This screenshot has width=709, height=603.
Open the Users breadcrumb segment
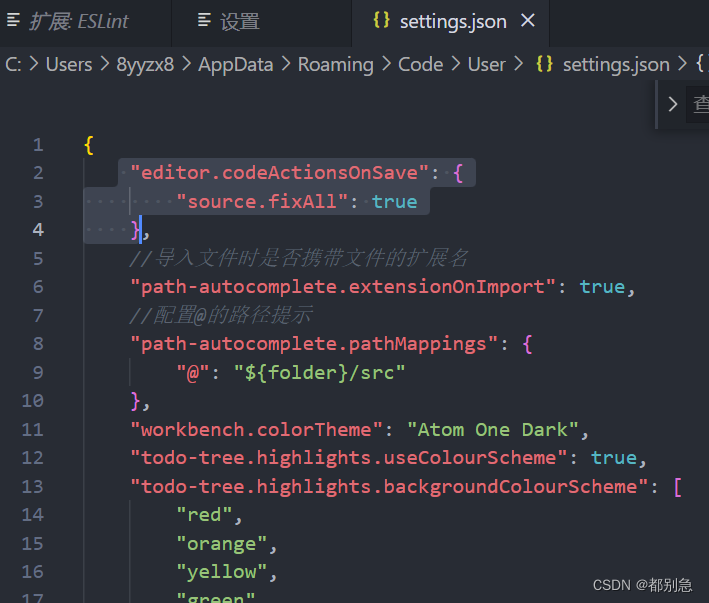point(69,65)
